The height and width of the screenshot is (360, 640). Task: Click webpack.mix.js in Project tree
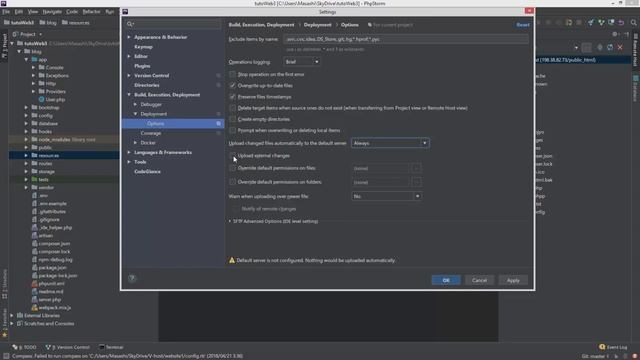tap(55, 308)
